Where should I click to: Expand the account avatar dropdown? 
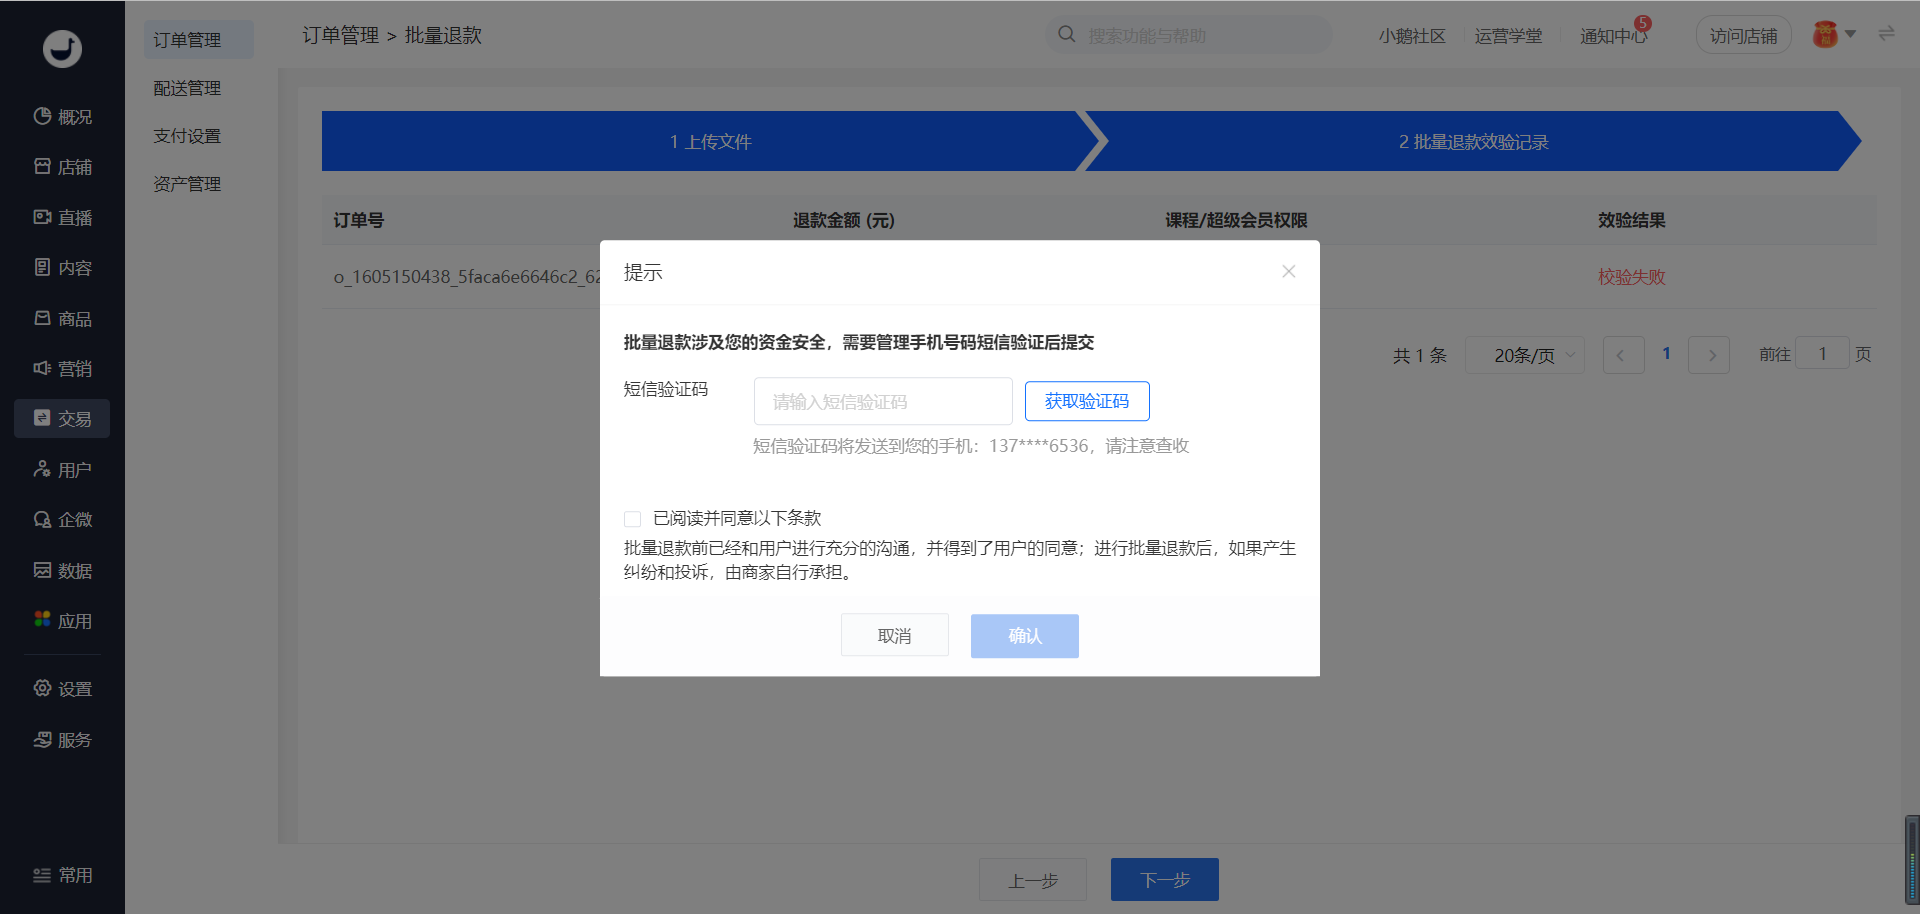tap(1835, 35)
